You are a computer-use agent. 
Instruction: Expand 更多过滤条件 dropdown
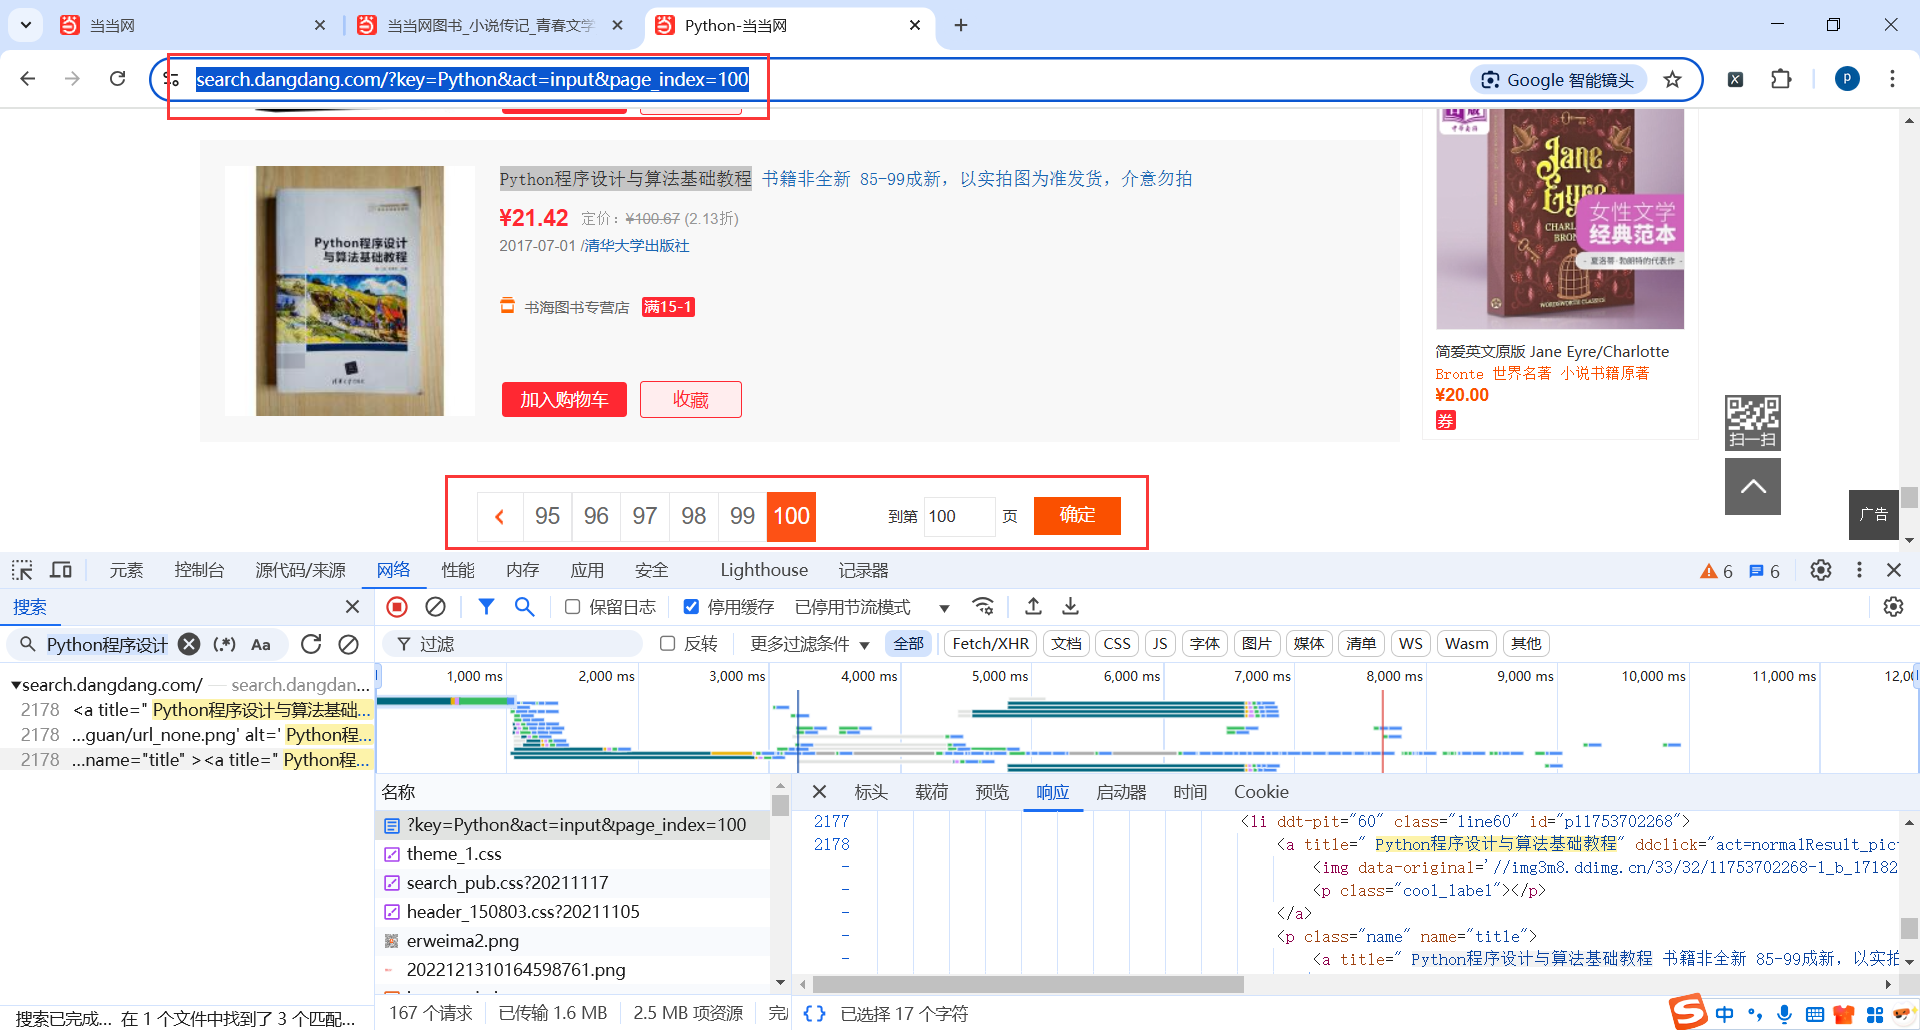810,644
